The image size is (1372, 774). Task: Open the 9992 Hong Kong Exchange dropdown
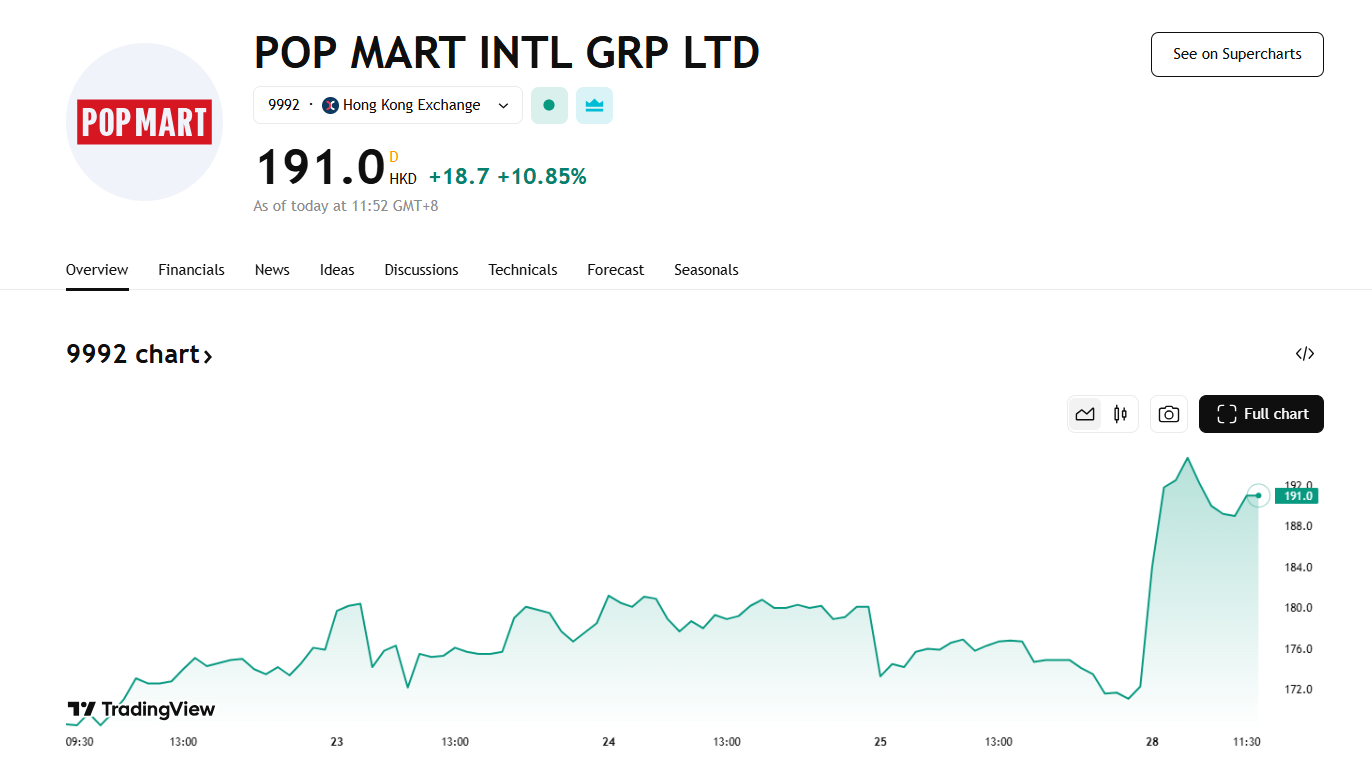pyautogui.click(x=388, y=105)
